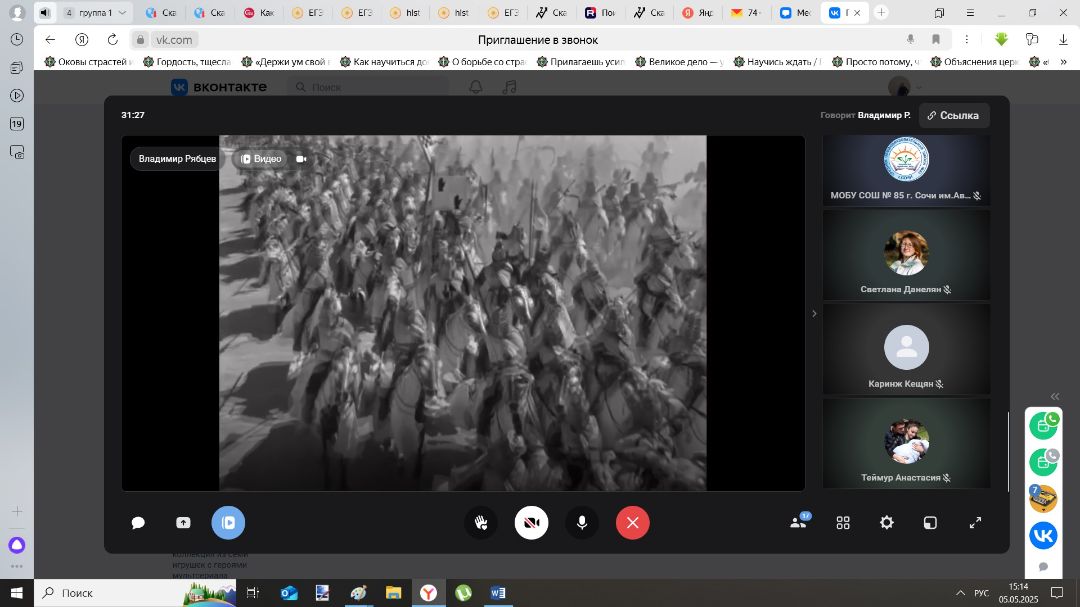
Task: Open File Explorer from taskbar
Action: [x=393, y=593]
